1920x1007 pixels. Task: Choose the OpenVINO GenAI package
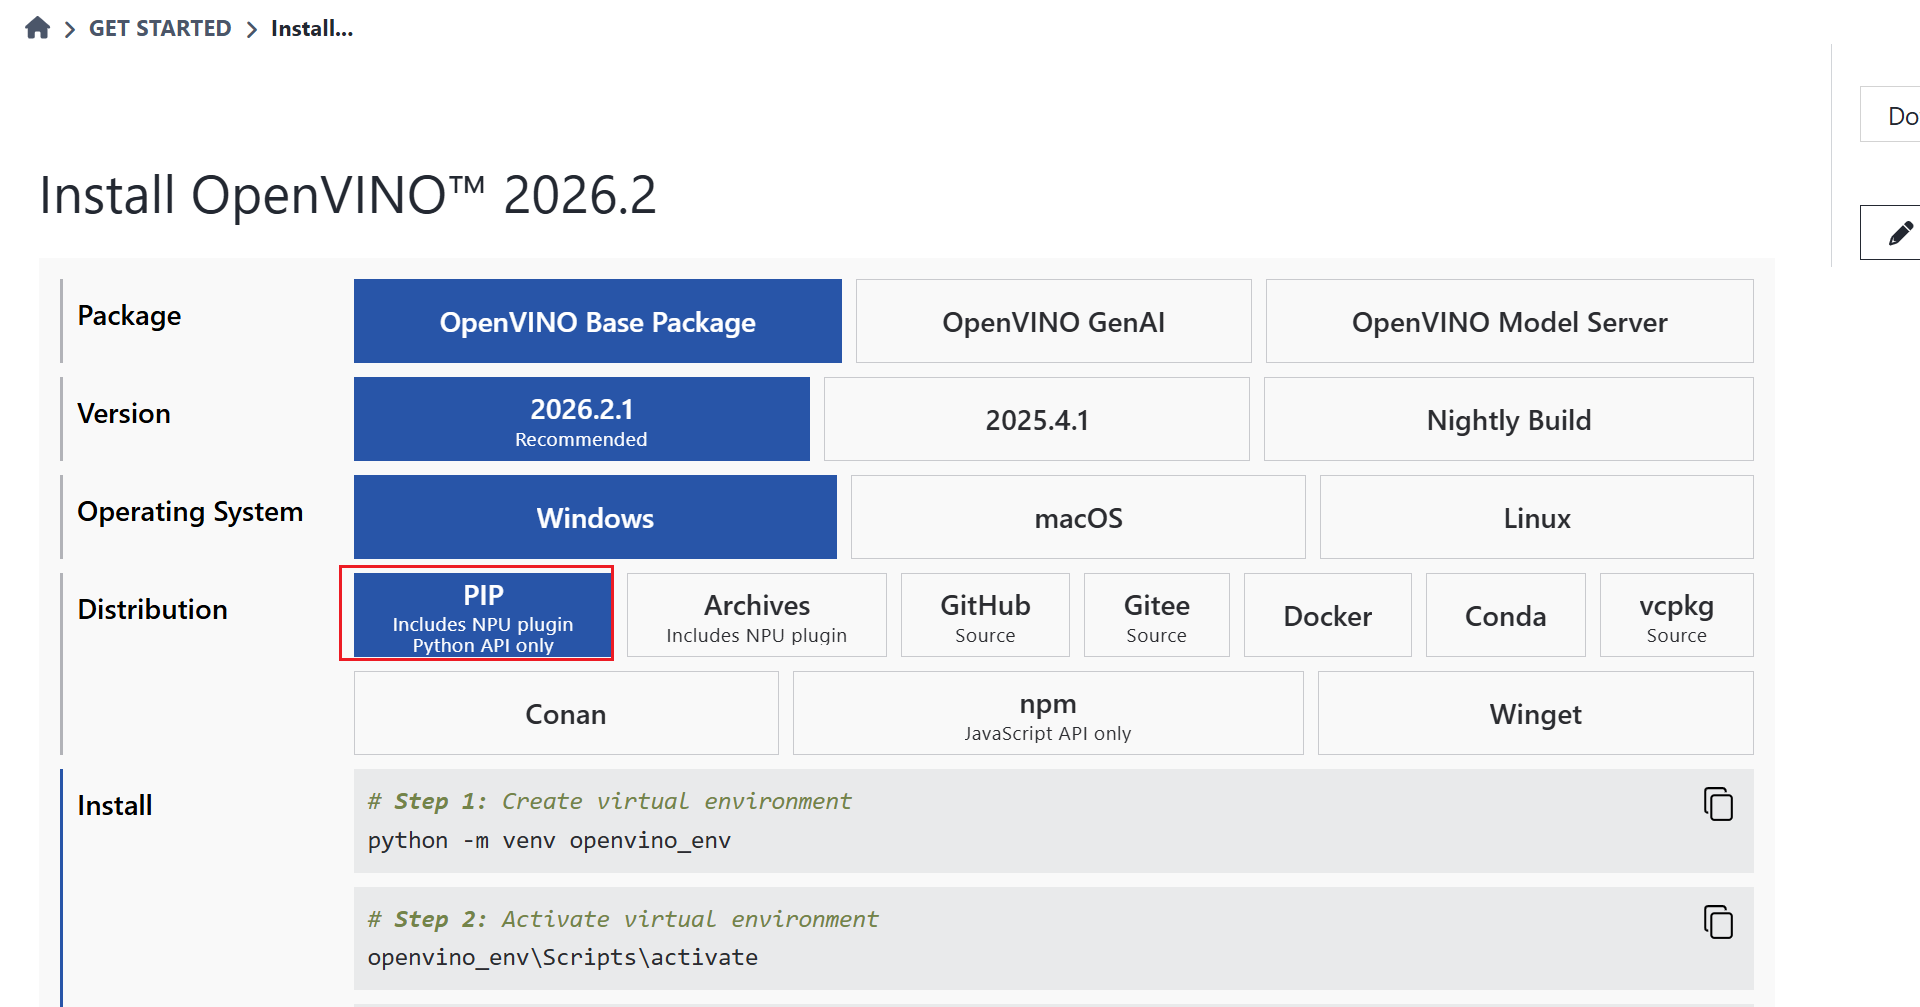pyautogui.click(x=1054, y=321)
